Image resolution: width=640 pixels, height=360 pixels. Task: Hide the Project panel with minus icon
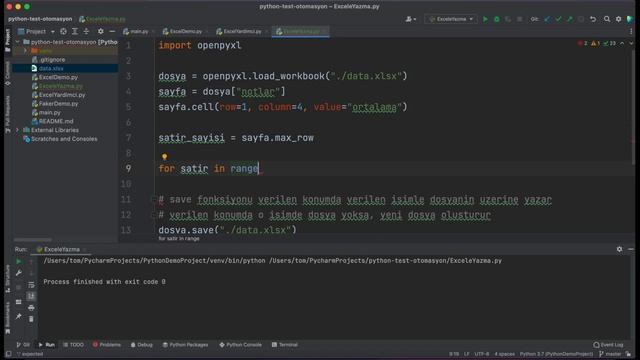pos(112,31)
